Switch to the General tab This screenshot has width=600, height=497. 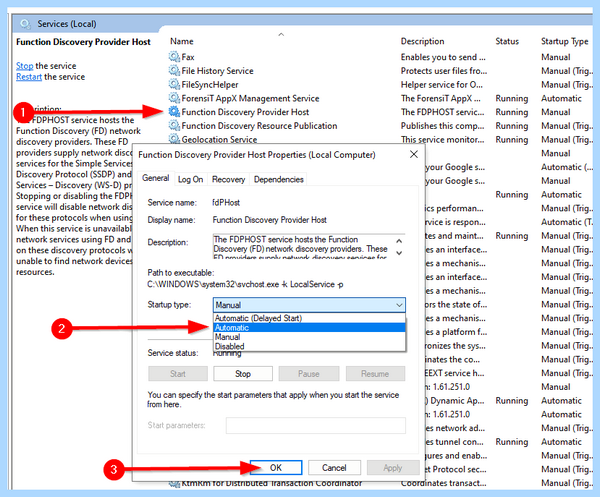click(x=155, y=178)
